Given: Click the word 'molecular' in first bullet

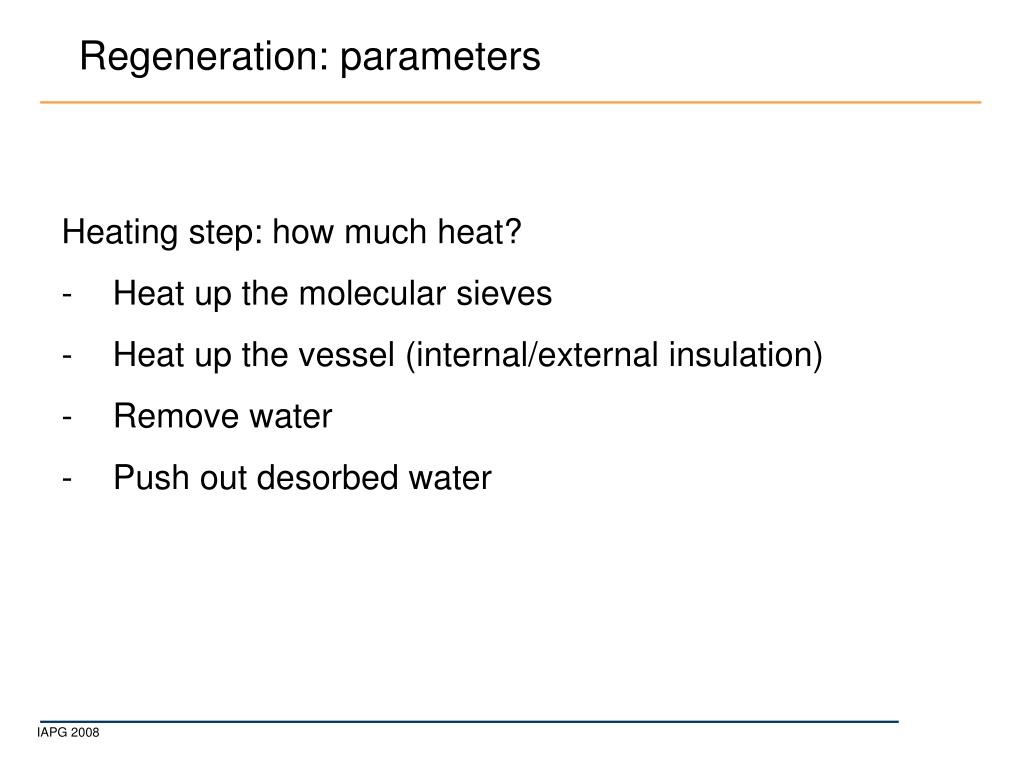Looking at the screenshot, I should (x=372, y=293).
